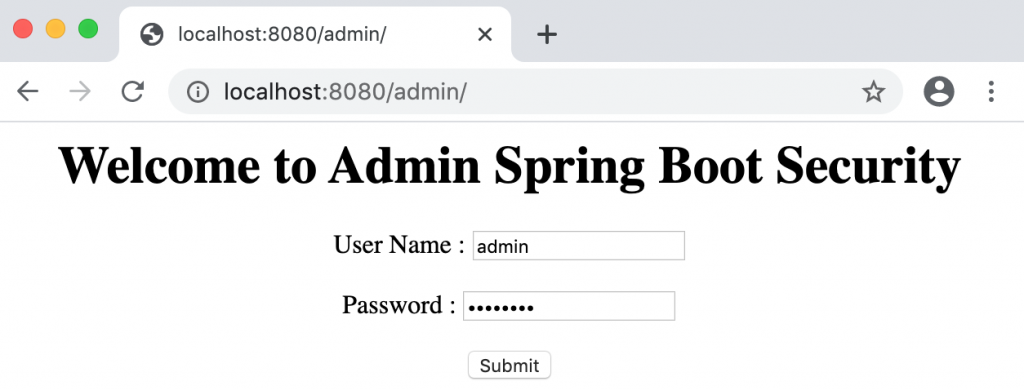Screen dimensions: 1024x390
Task: Reload the current admin page
Action: pos(133,92)
